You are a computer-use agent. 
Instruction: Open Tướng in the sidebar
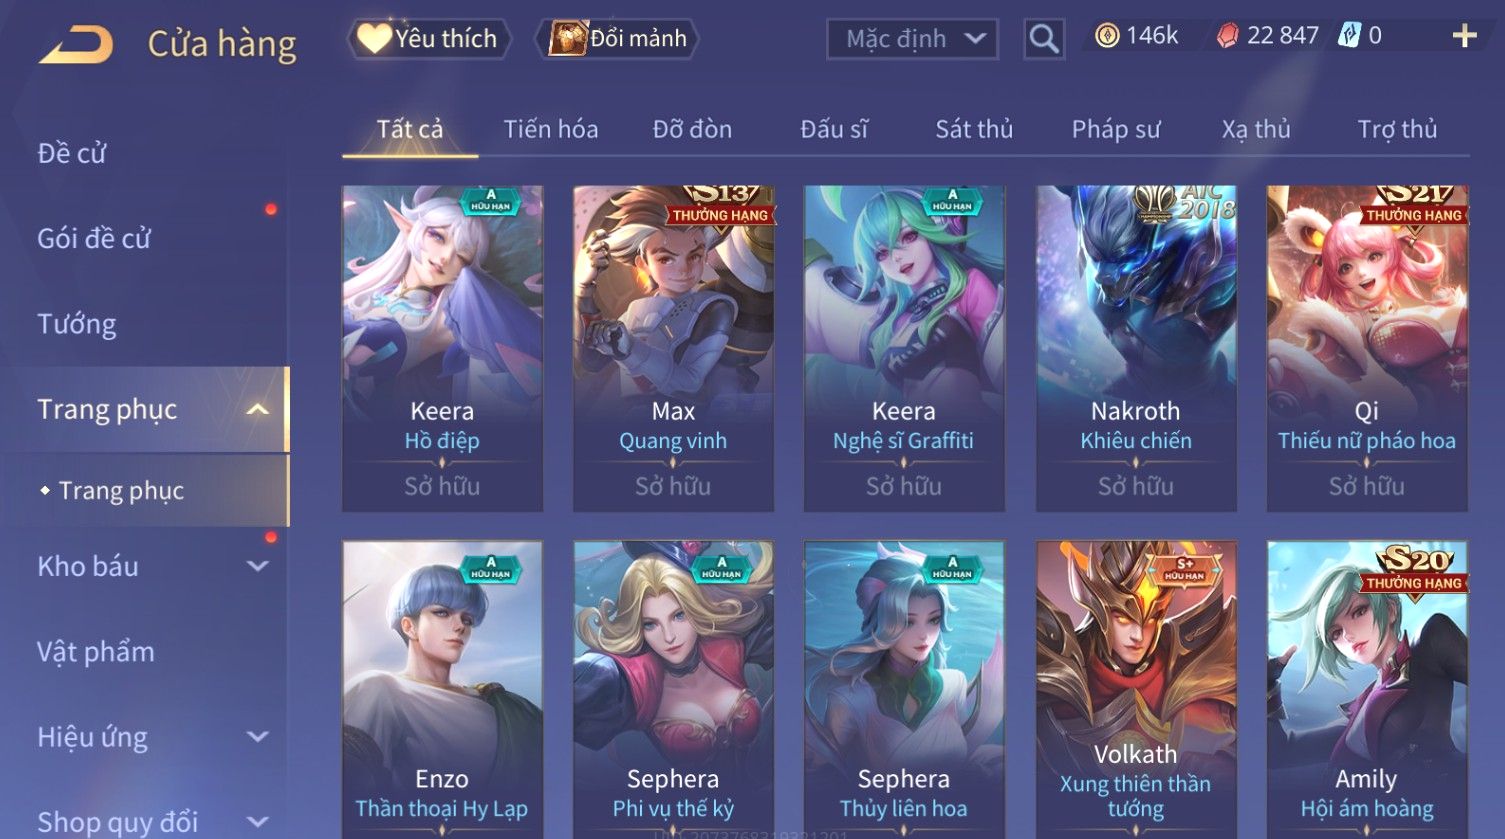(x=77, y=324)
